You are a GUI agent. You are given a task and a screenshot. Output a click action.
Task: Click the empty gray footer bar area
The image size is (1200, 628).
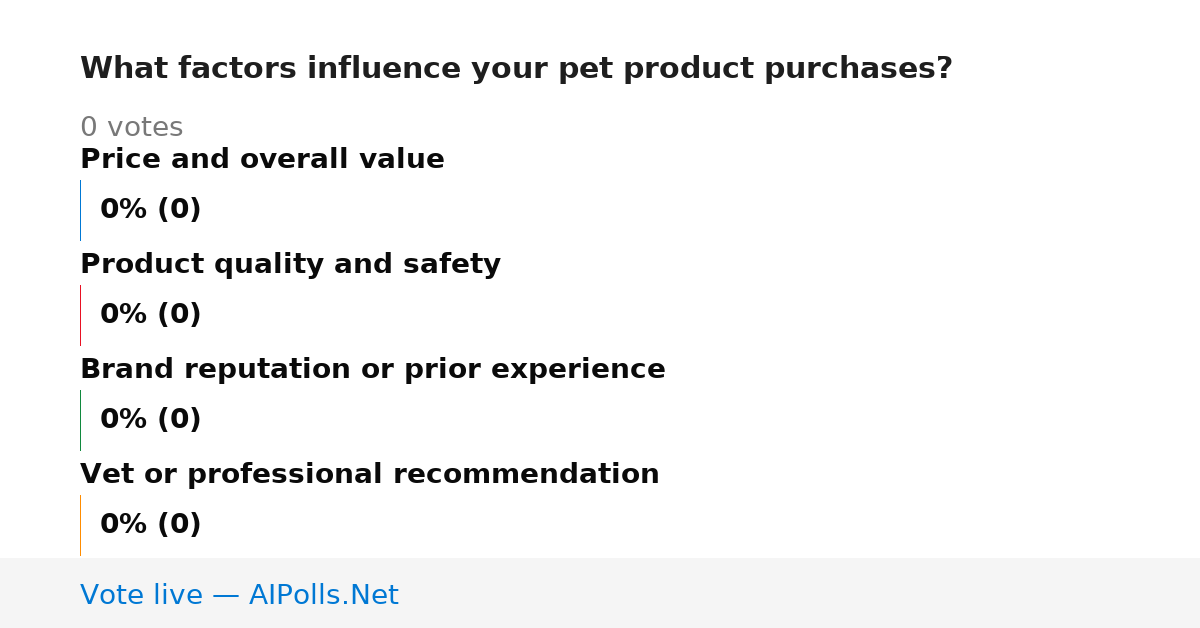pos(800,593)
